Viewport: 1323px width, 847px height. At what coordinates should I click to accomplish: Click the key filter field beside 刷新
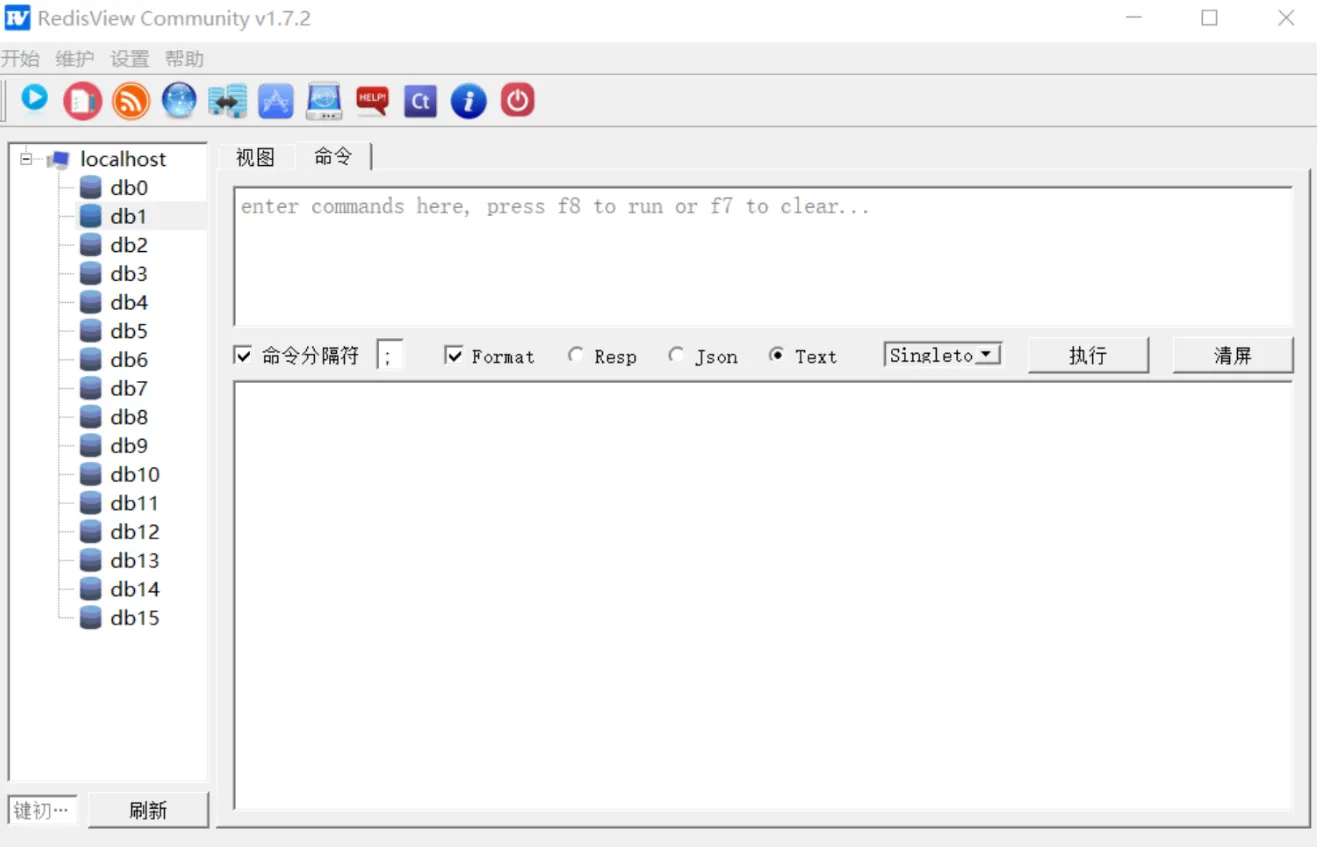[43, 810]
